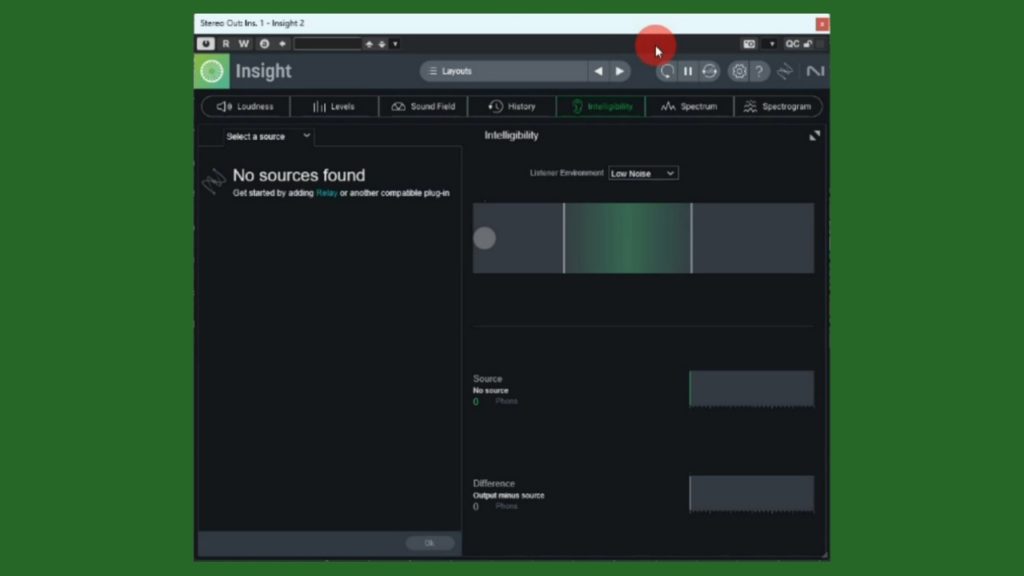Open the settings gear in Insight header

pos(738,71)
